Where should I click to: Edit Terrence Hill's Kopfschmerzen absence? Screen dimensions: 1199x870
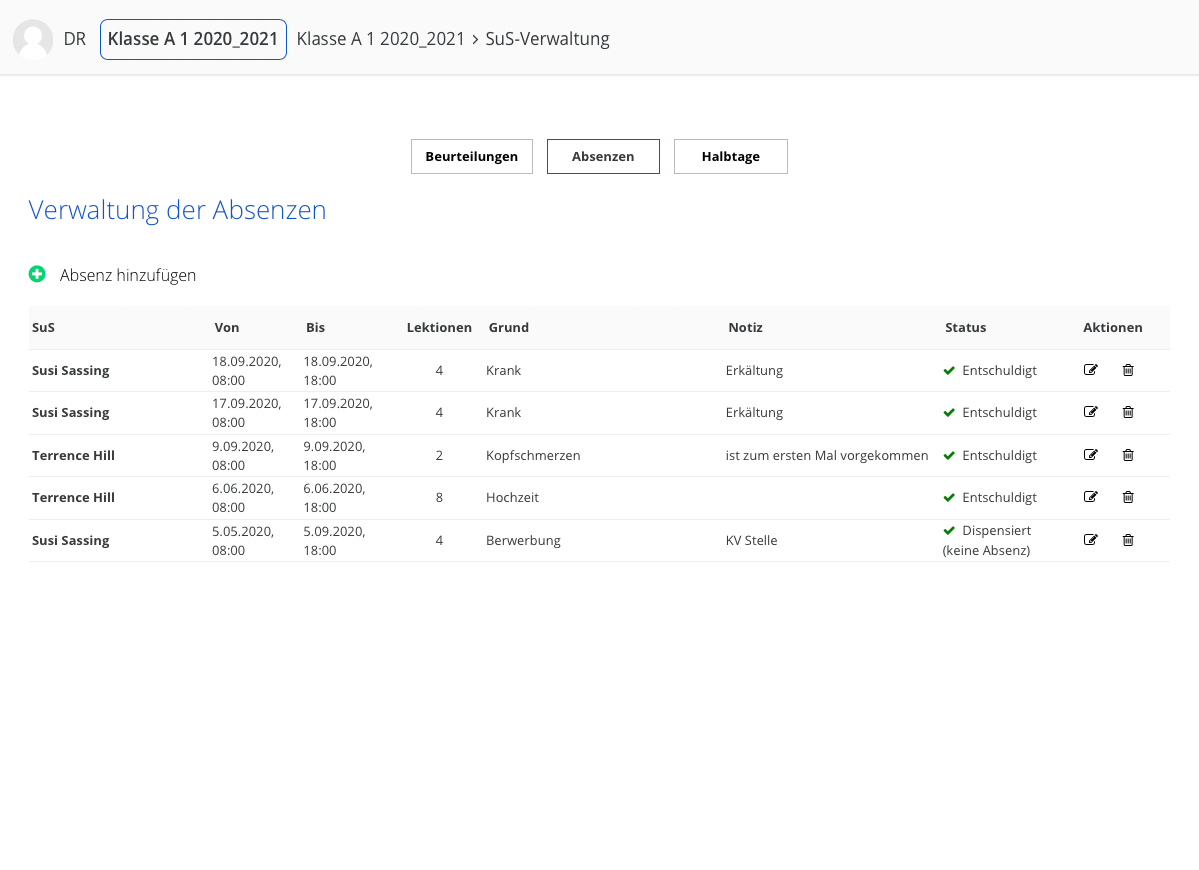[x=1091, y=455]
